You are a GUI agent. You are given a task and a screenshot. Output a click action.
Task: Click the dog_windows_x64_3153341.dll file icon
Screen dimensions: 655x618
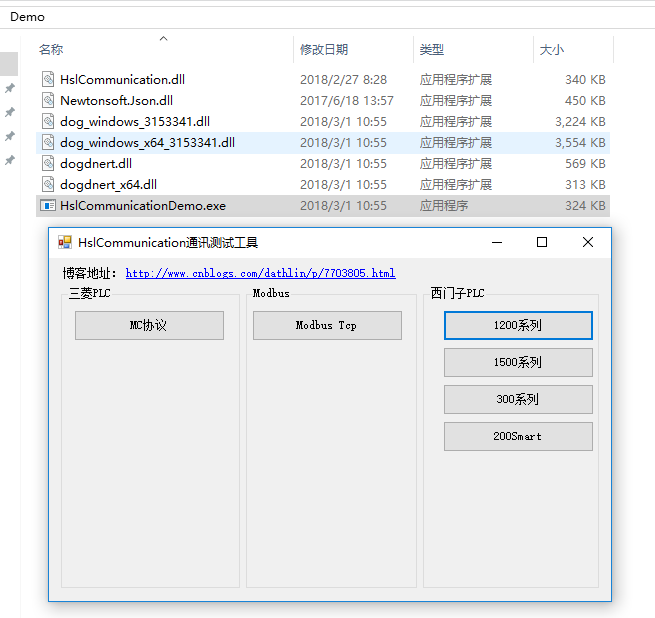click(x=48, y=142)
